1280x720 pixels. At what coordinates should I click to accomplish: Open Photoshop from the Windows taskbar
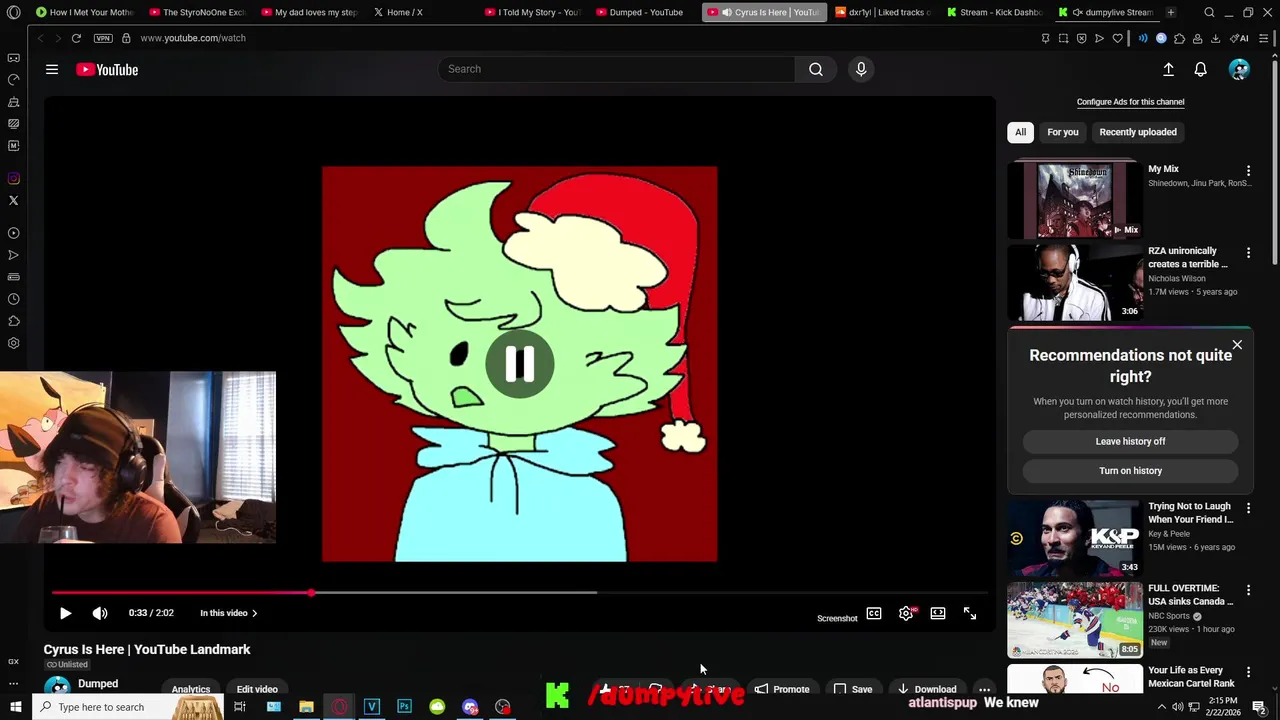[x=404, y=707]
